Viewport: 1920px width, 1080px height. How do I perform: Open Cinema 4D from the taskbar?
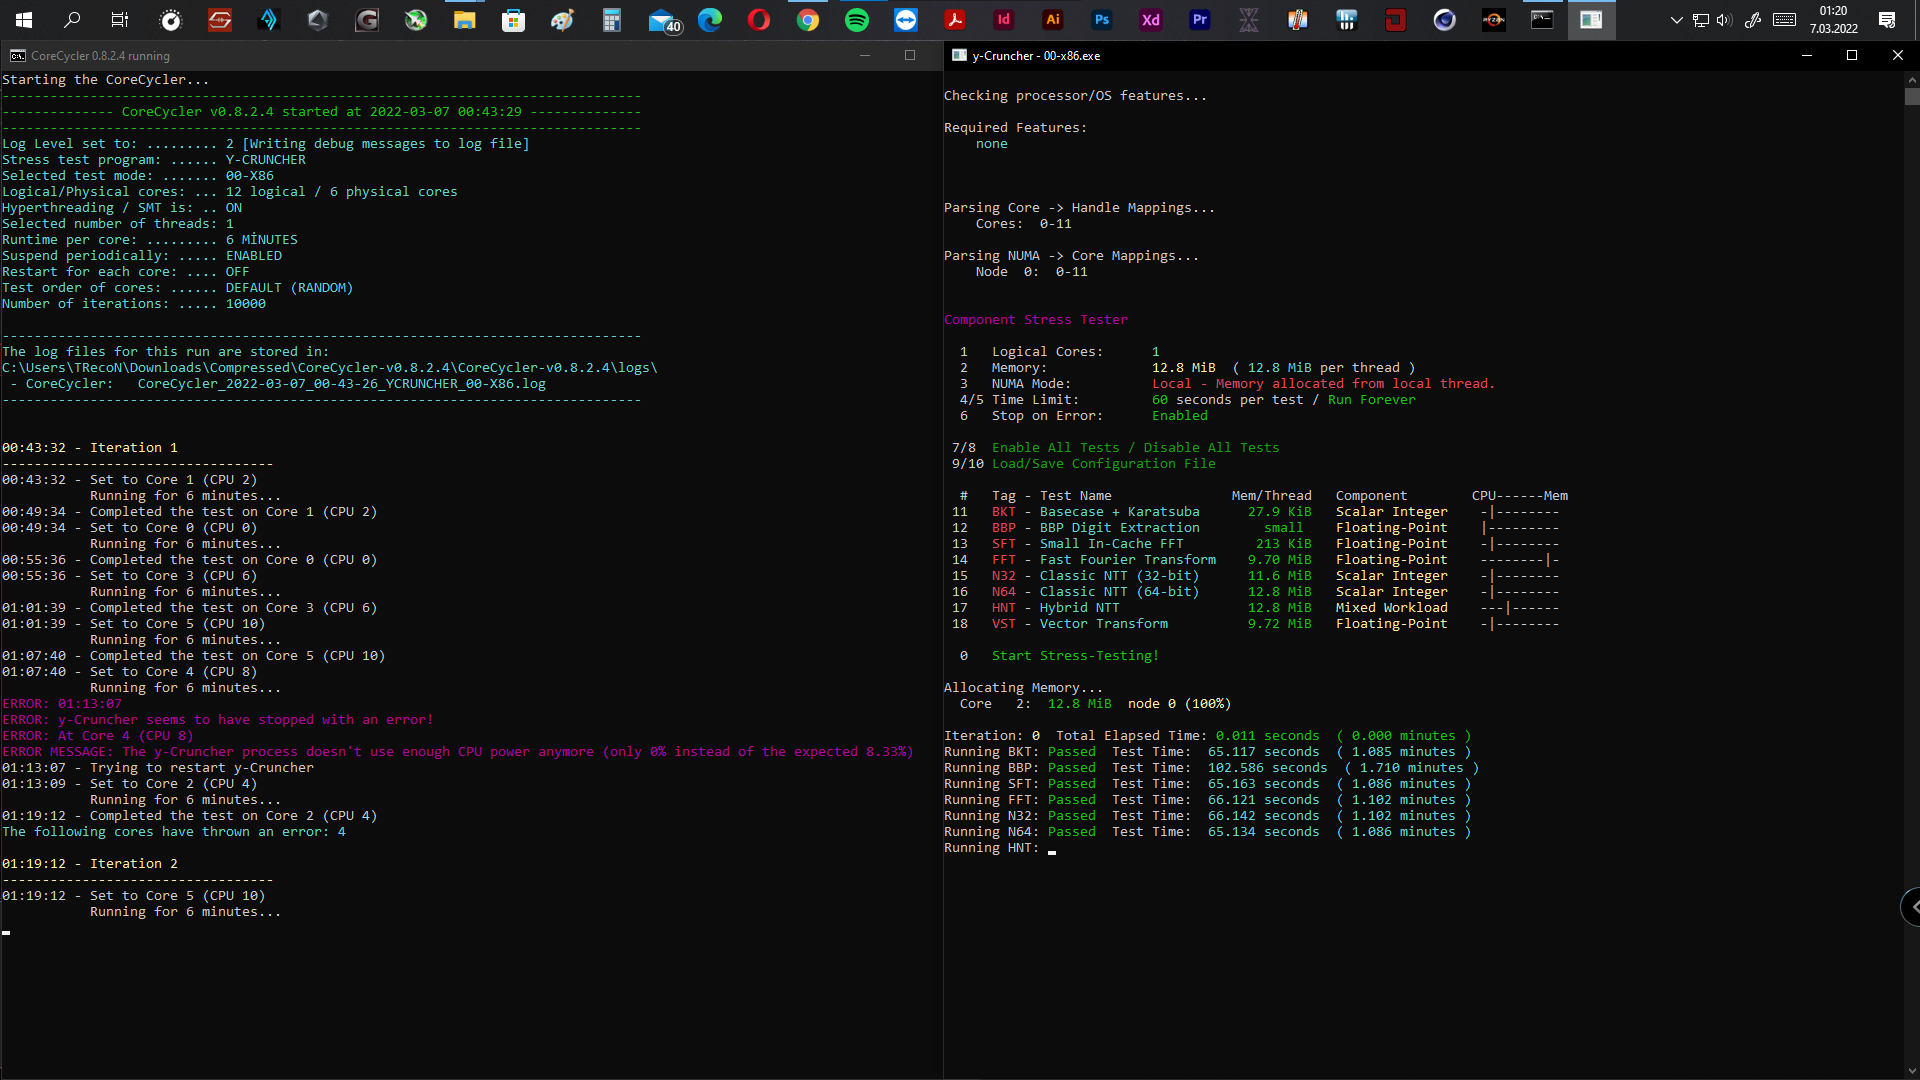pyautogui.click(x=1445, y=20)
